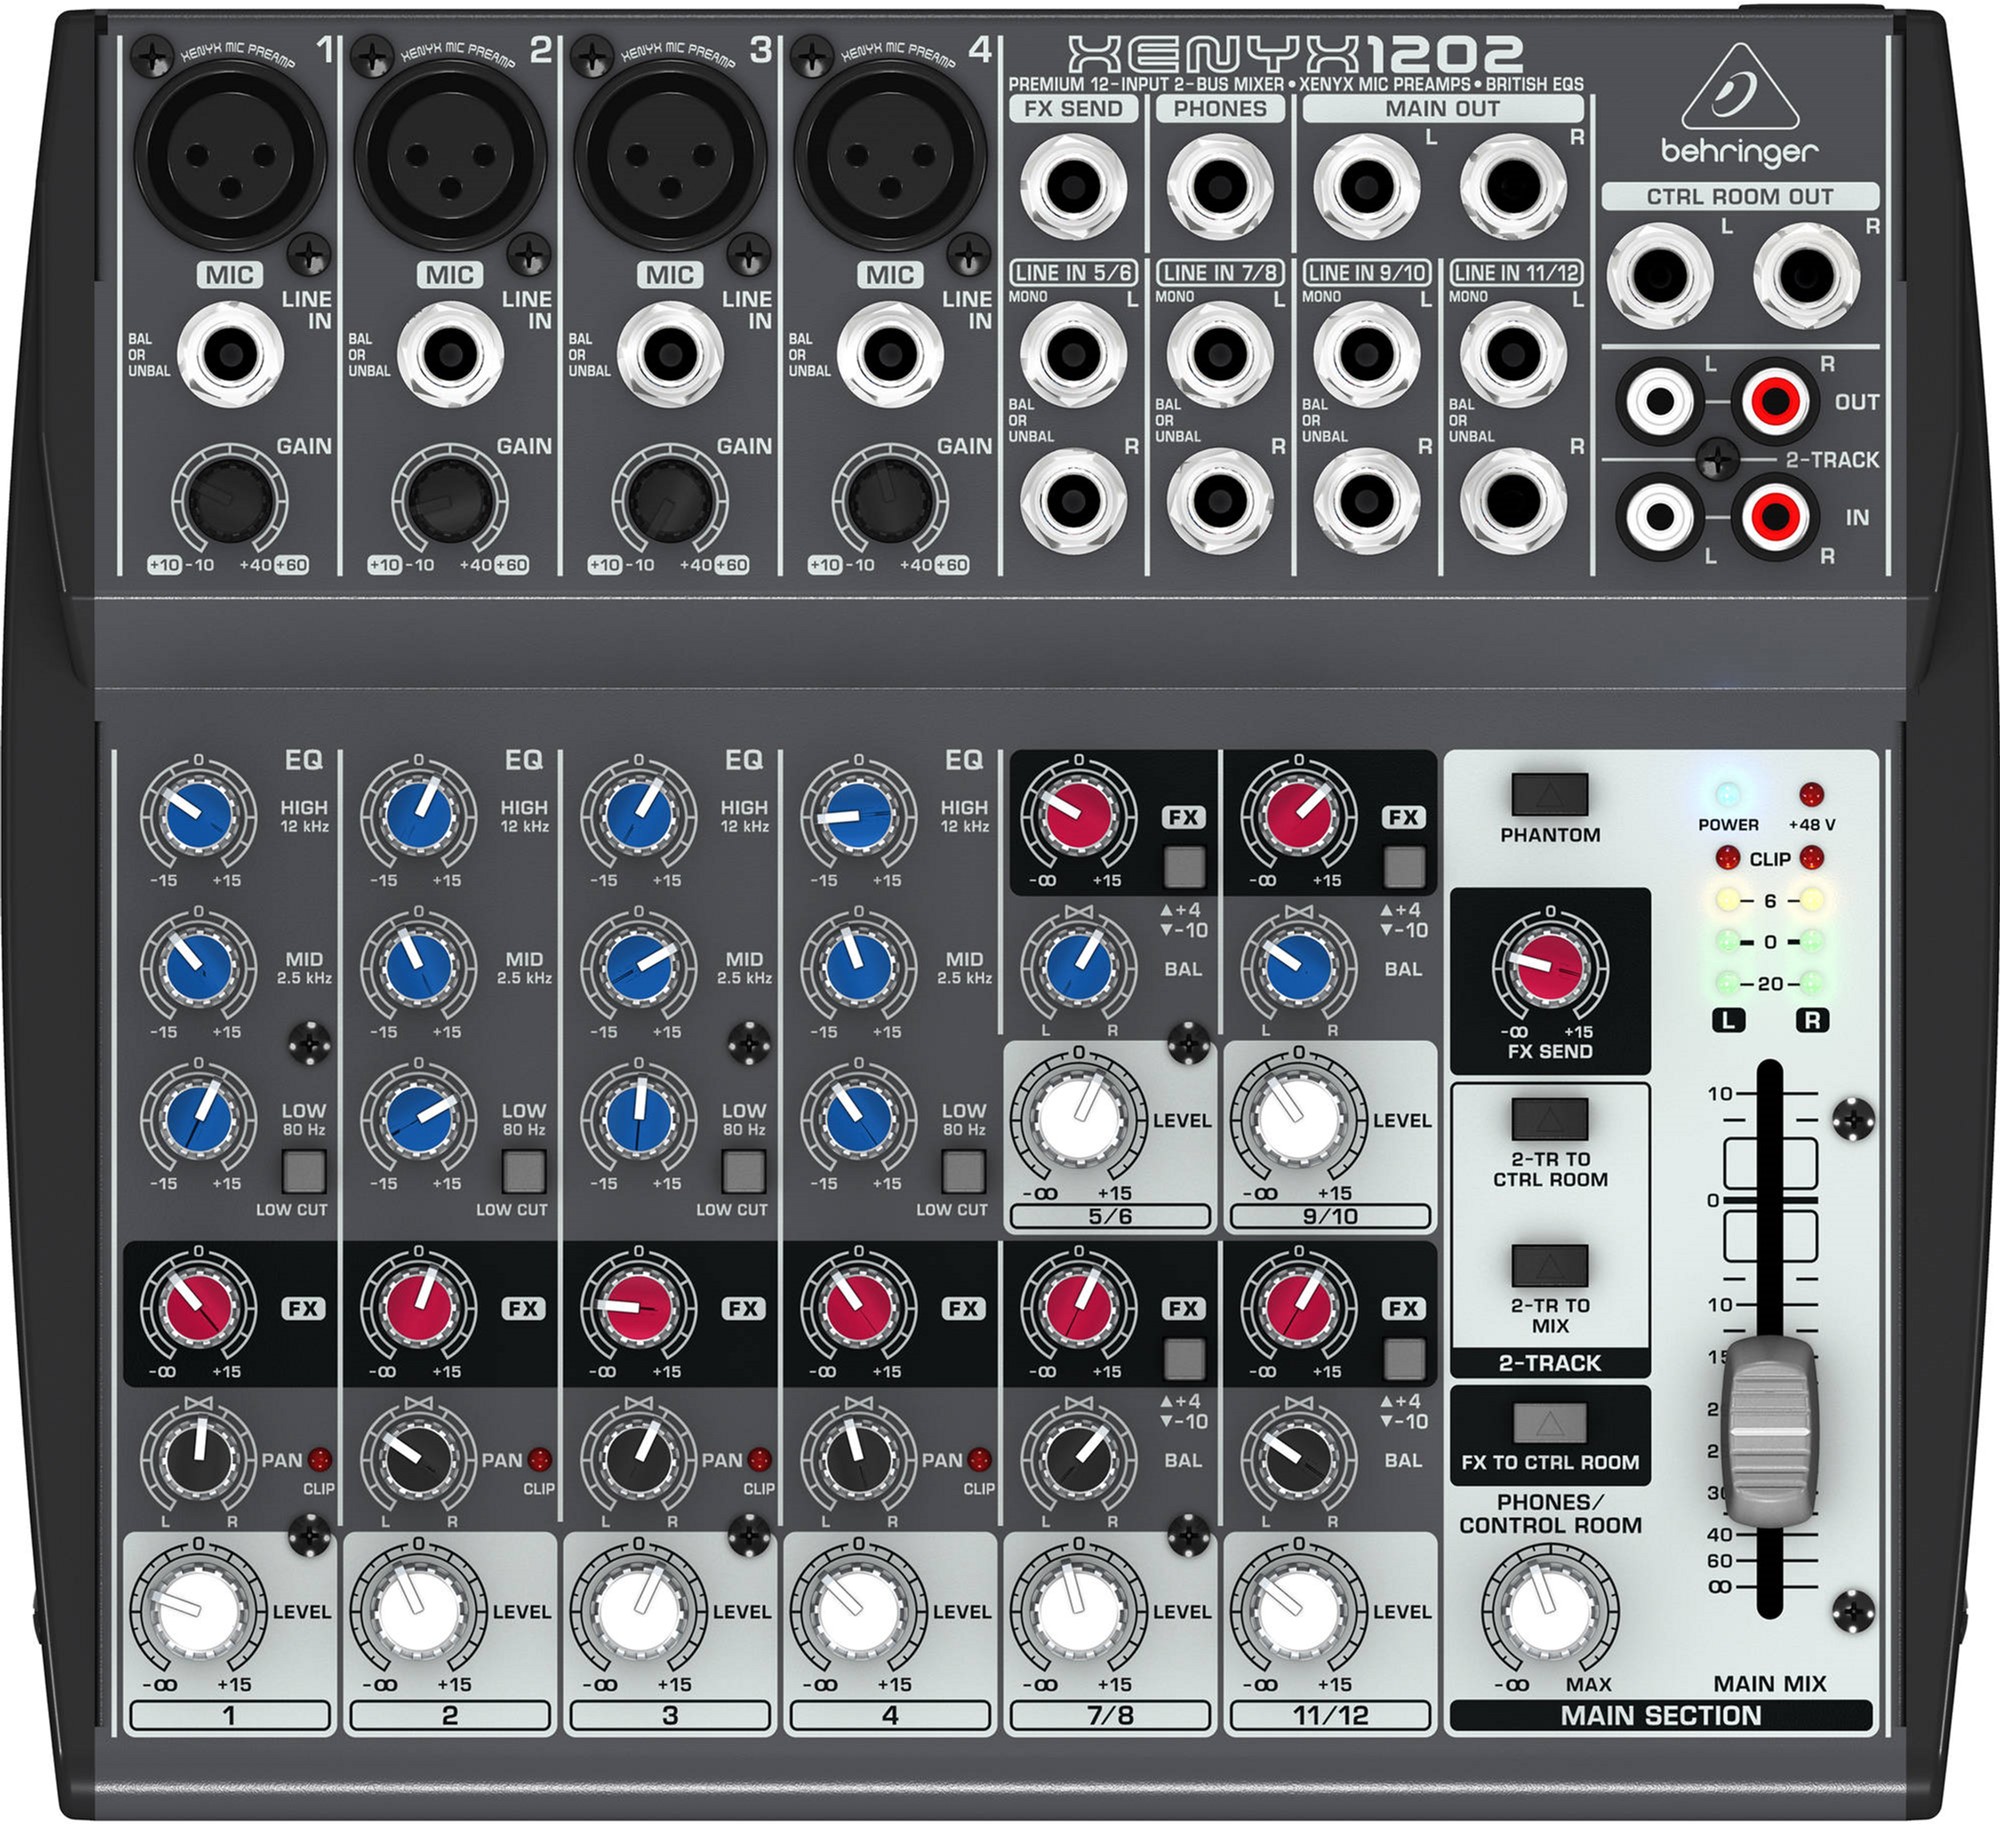Toggle channel 2 LOW CUT button

524,1171
